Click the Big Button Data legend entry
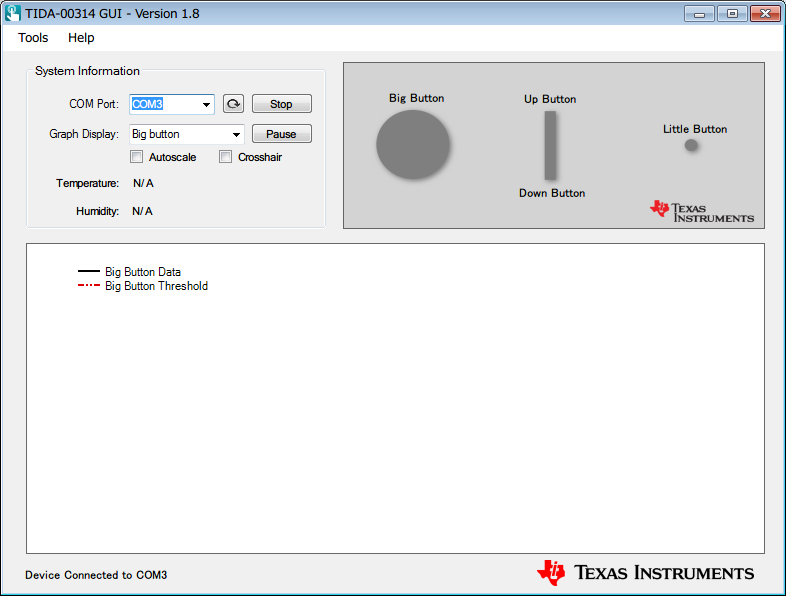The image size is (786, 596). coord(129,272)
